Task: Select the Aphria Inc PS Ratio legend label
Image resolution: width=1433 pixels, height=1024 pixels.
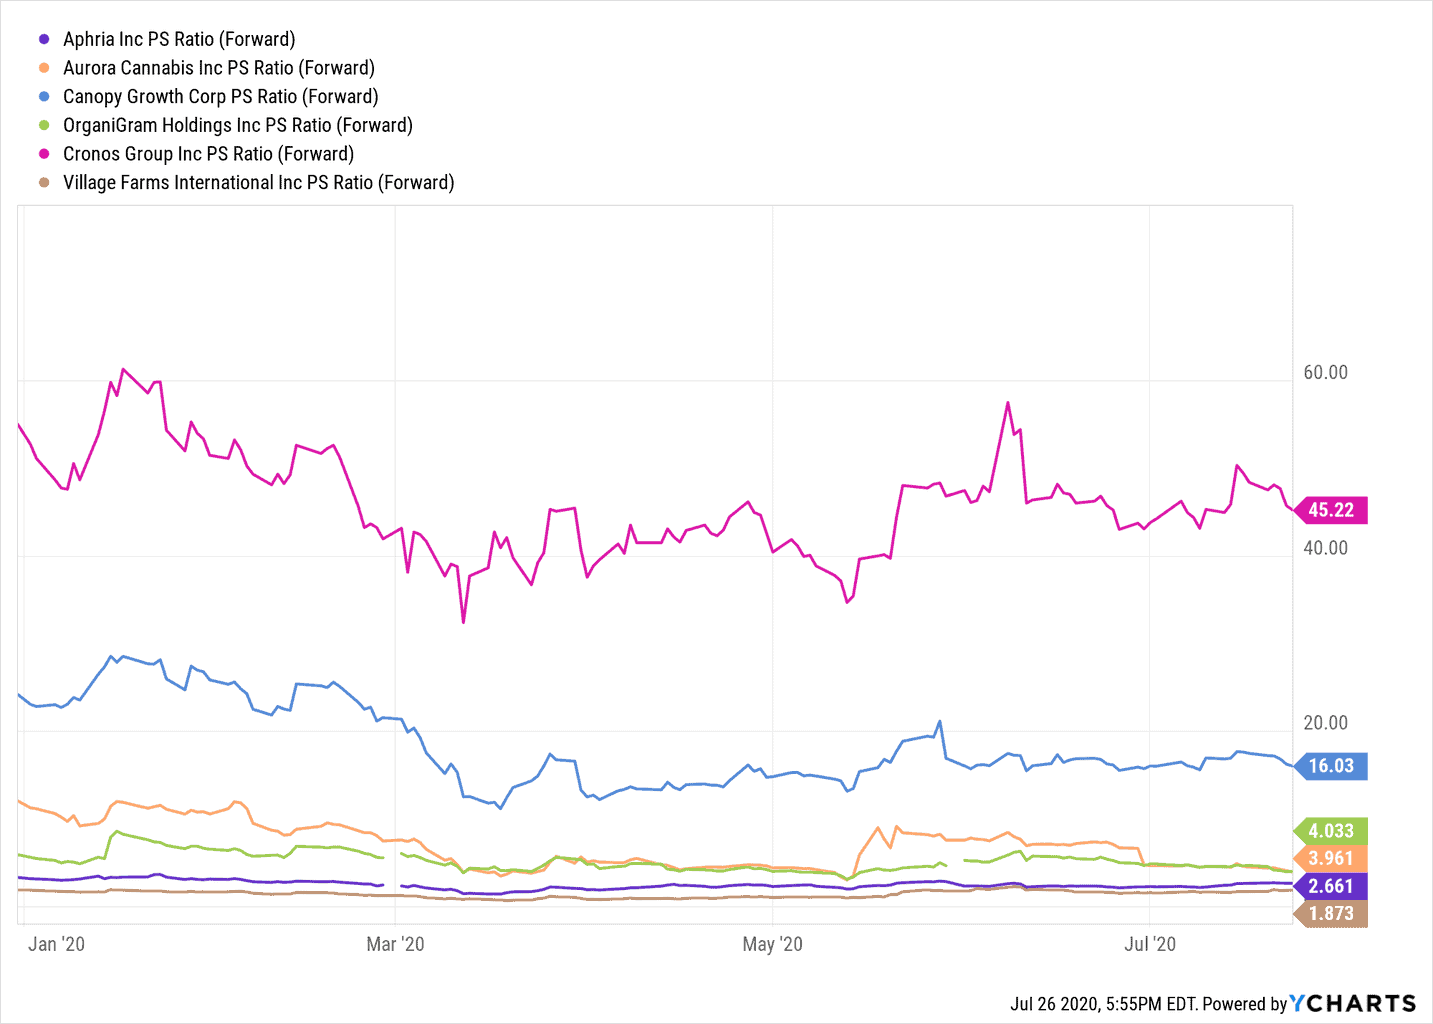Action: coord(179,40)
